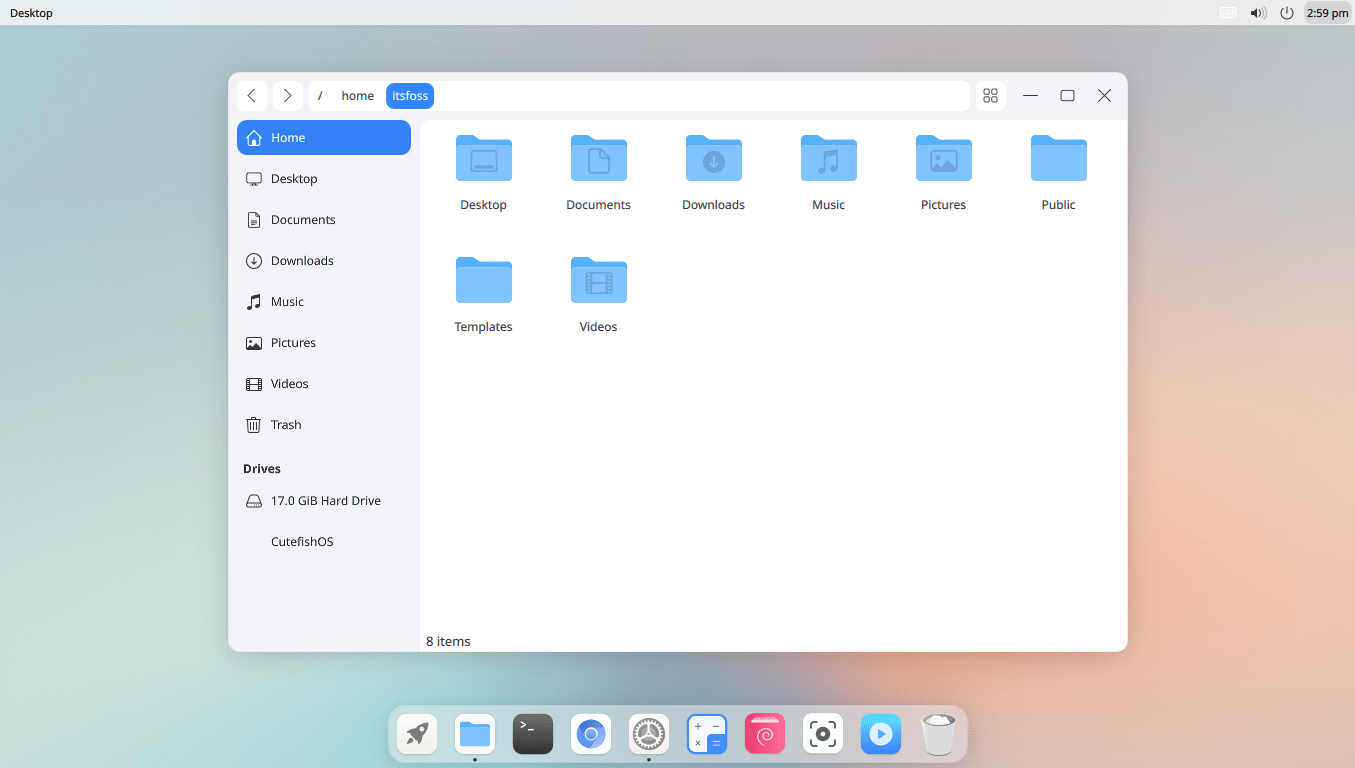Launch the Video Player from the dock

click(881, 733)
